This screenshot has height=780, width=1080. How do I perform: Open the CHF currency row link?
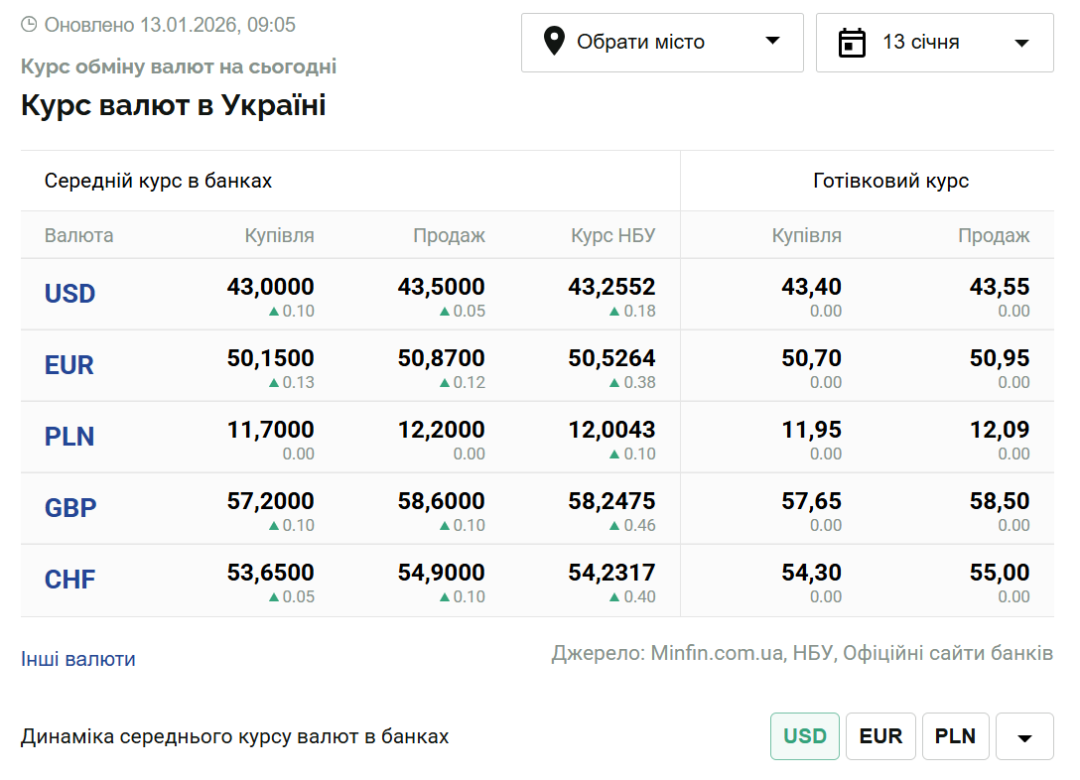pyautogui.click(x=70, y=579)
